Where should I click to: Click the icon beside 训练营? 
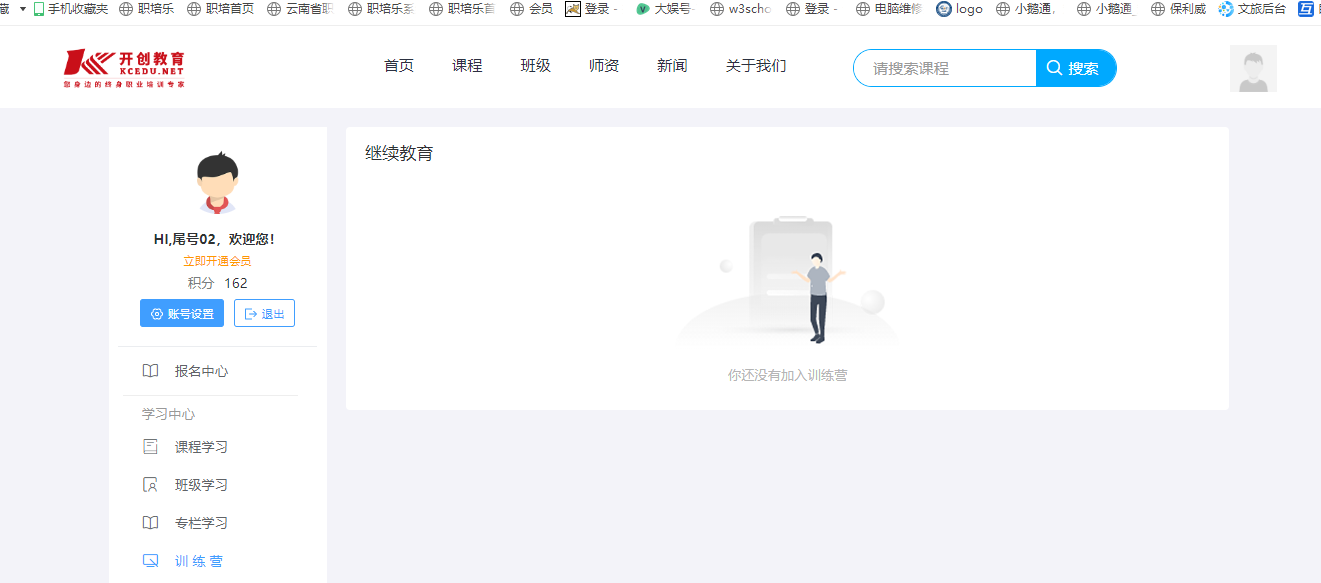(150, 561)
